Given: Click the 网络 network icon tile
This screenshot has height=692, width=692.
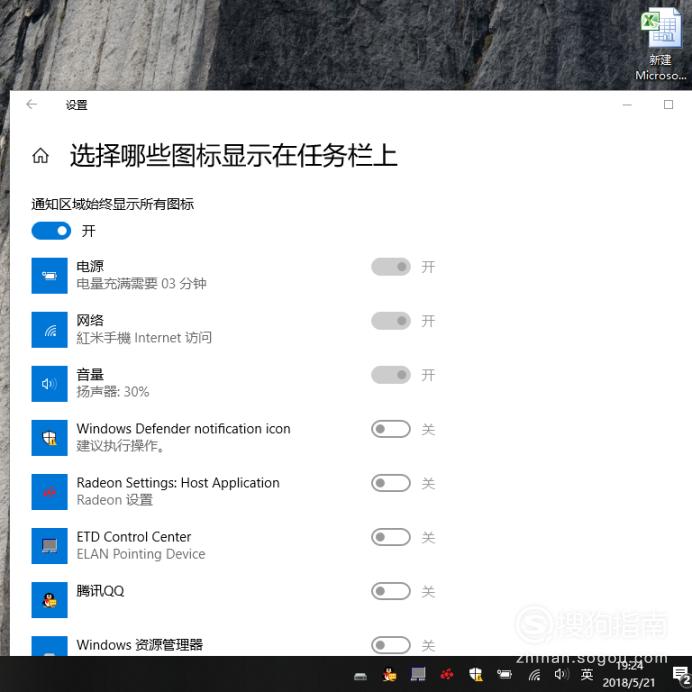Looking at the screenshot, I should coord(49,330).
